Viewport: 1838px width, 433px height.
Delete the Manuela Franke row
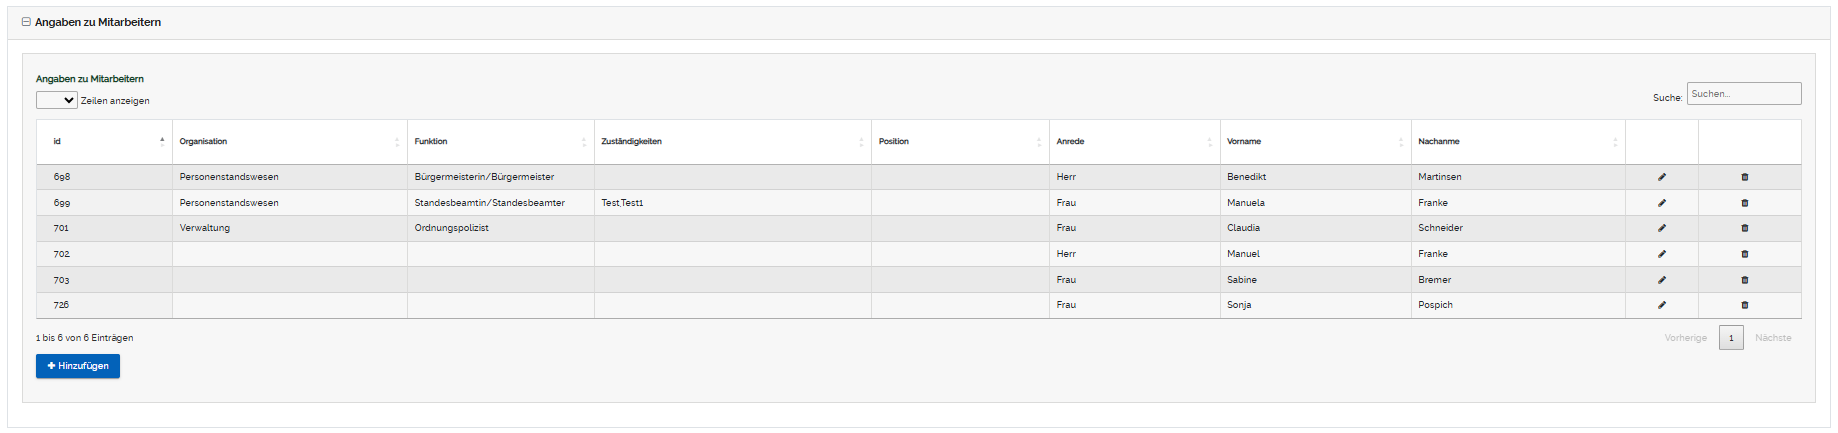(1744, 203)
